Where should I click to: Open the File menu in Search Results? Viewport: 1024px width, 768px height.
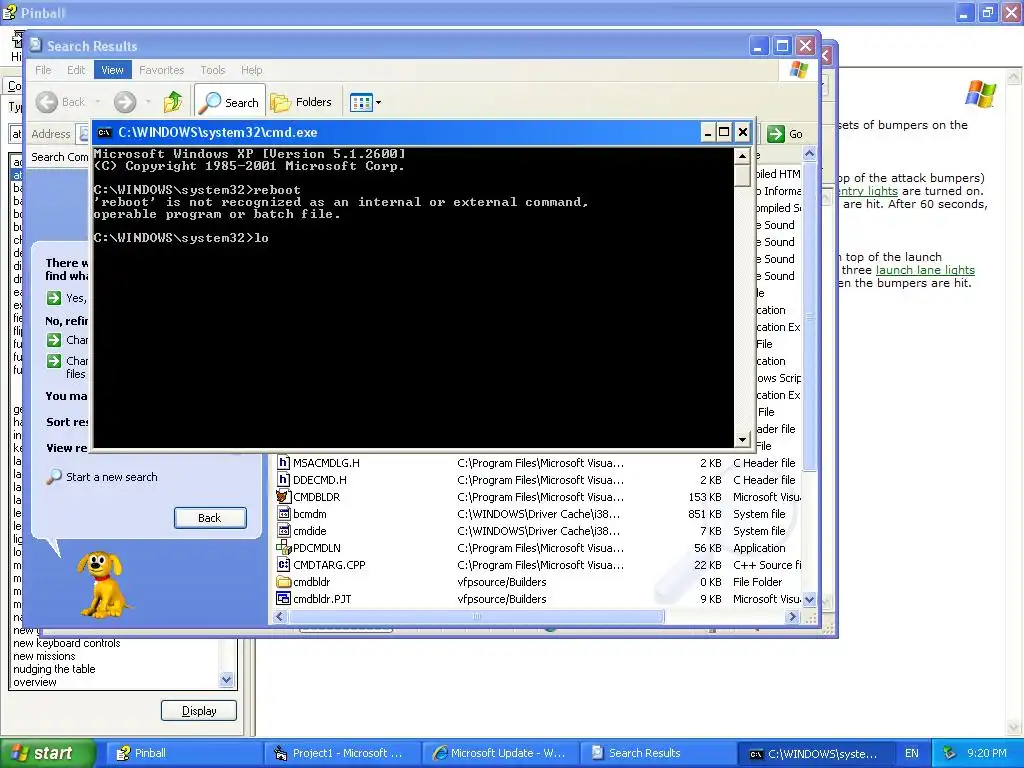coord(43,70)
